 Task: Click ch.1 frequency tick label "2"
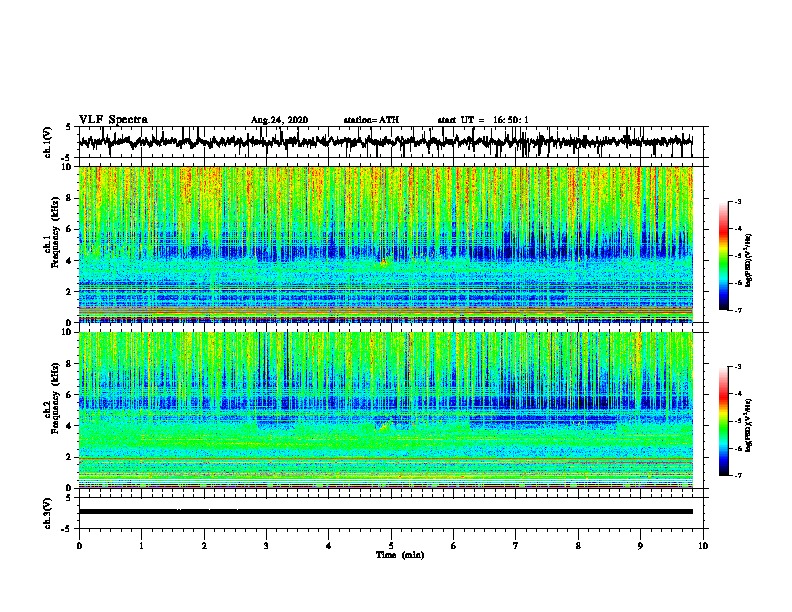coord(69,292)
